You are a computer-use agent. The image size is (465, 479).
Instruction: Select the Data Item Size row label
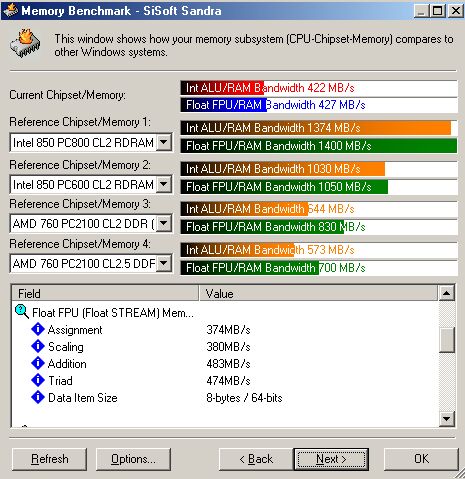point(83,398)
